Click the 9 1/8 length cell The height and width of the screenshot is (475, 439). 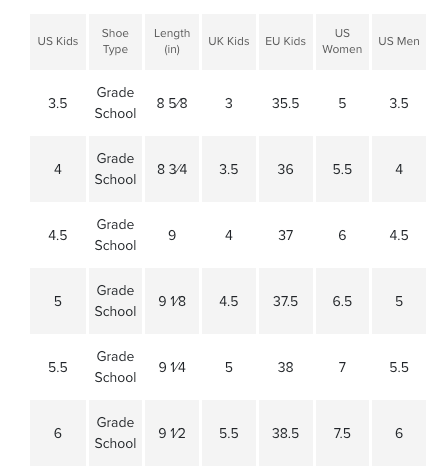click(172, 301)
